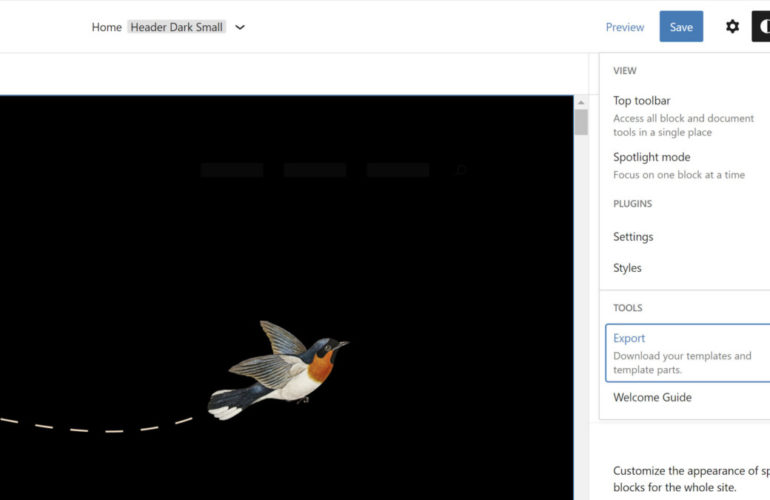Expand the template chevron dropdown
The height and width of the screenshot is (500, 770).
point(240,27)
